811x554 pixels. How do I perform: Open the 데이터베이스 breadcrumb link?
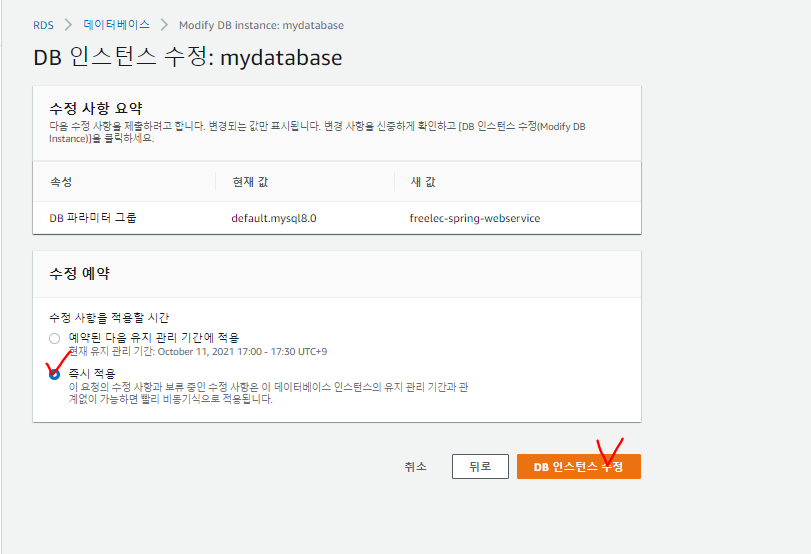click(116, 24)
